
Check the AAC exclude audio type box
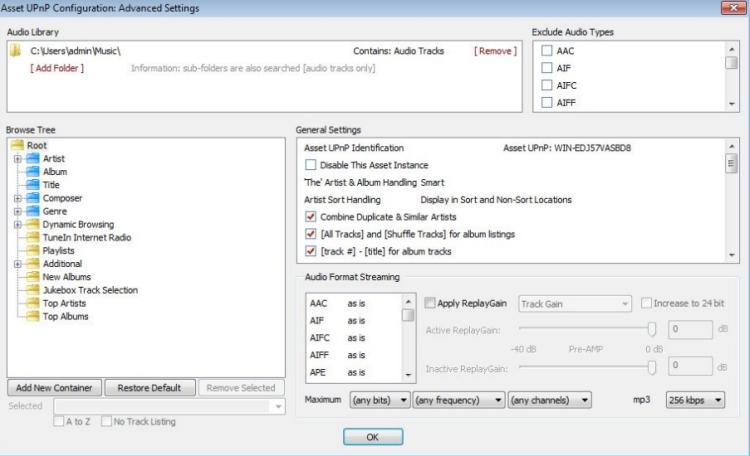pos(547,51)
